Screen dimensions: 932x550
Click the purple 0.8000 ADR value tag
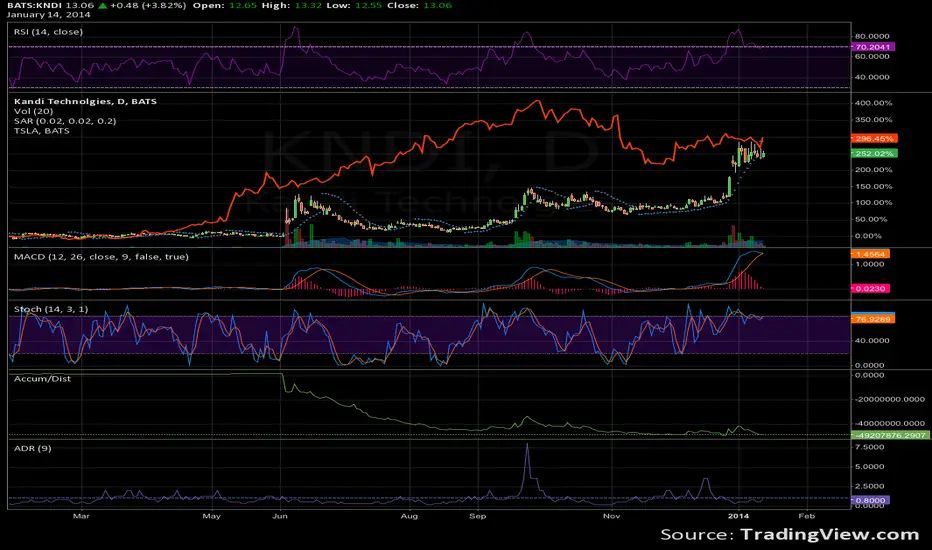click(870, 500)
